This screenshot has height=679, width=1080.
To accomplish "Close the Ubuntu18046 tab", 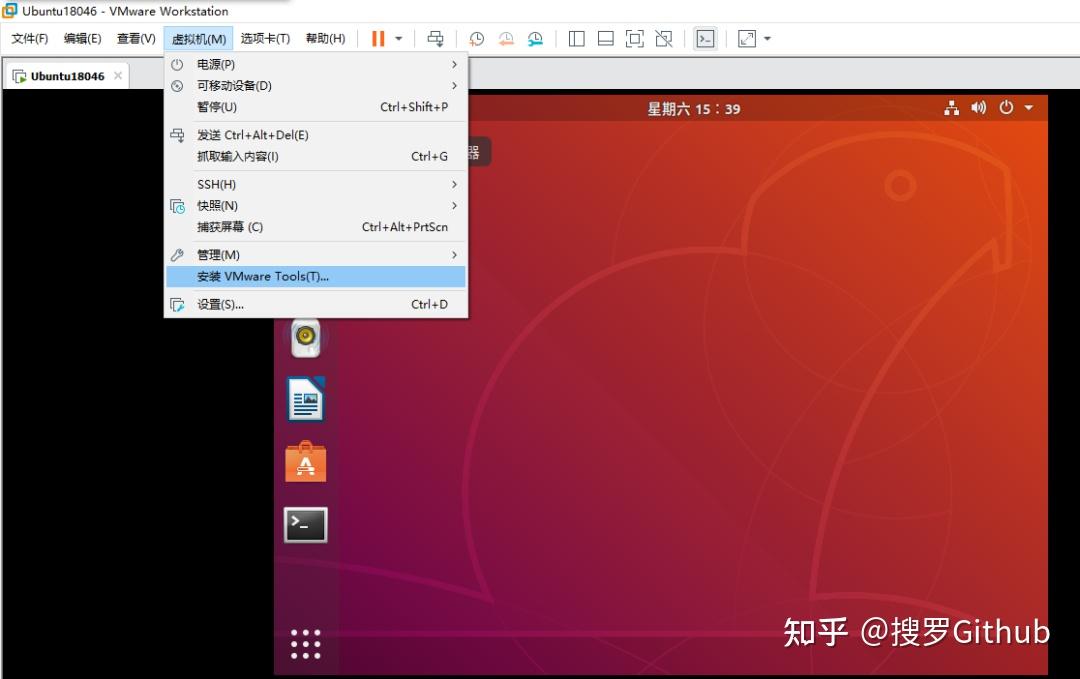I will 118,76.
